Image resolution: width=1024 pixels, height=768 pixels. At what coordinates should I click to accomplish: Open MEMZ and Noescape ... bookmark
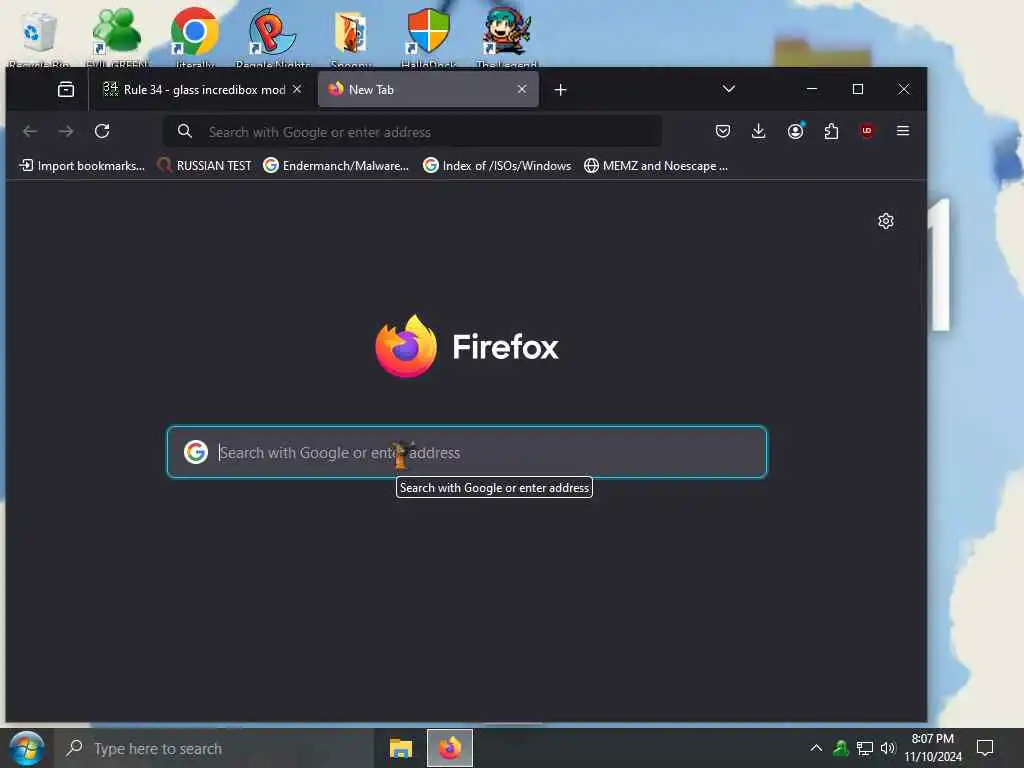point(656,166)
